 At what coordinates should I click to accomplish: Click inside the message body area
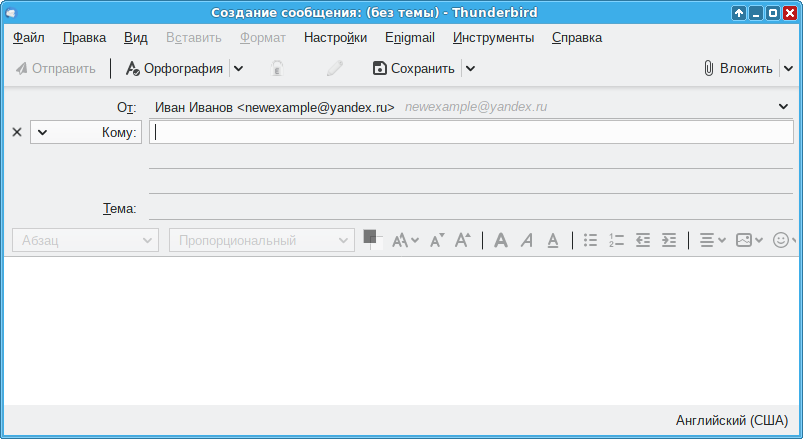(402, 331)
